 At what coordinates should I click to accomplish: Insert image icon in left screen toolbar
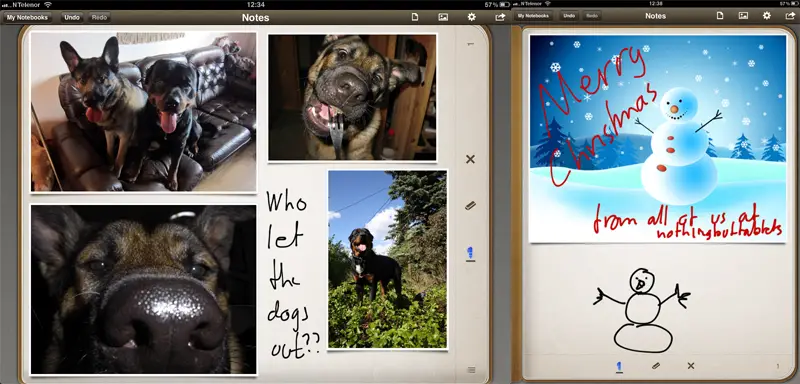click(x=443, y=17)
